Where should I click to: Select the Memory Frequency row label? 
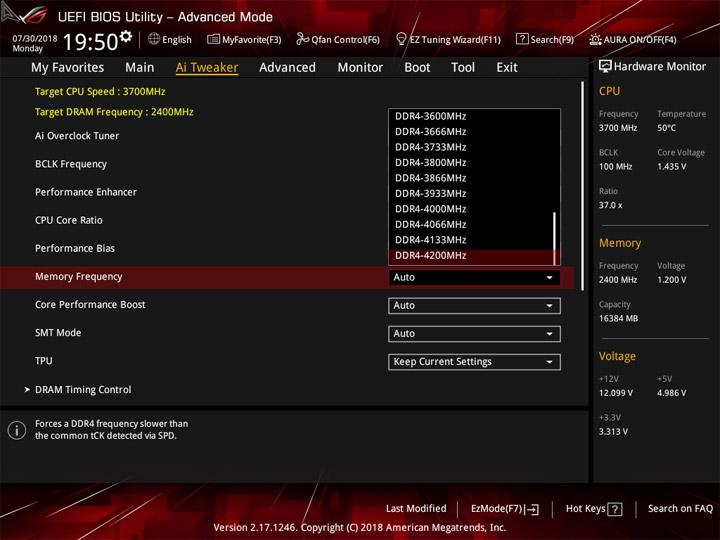tap(79, 276)
